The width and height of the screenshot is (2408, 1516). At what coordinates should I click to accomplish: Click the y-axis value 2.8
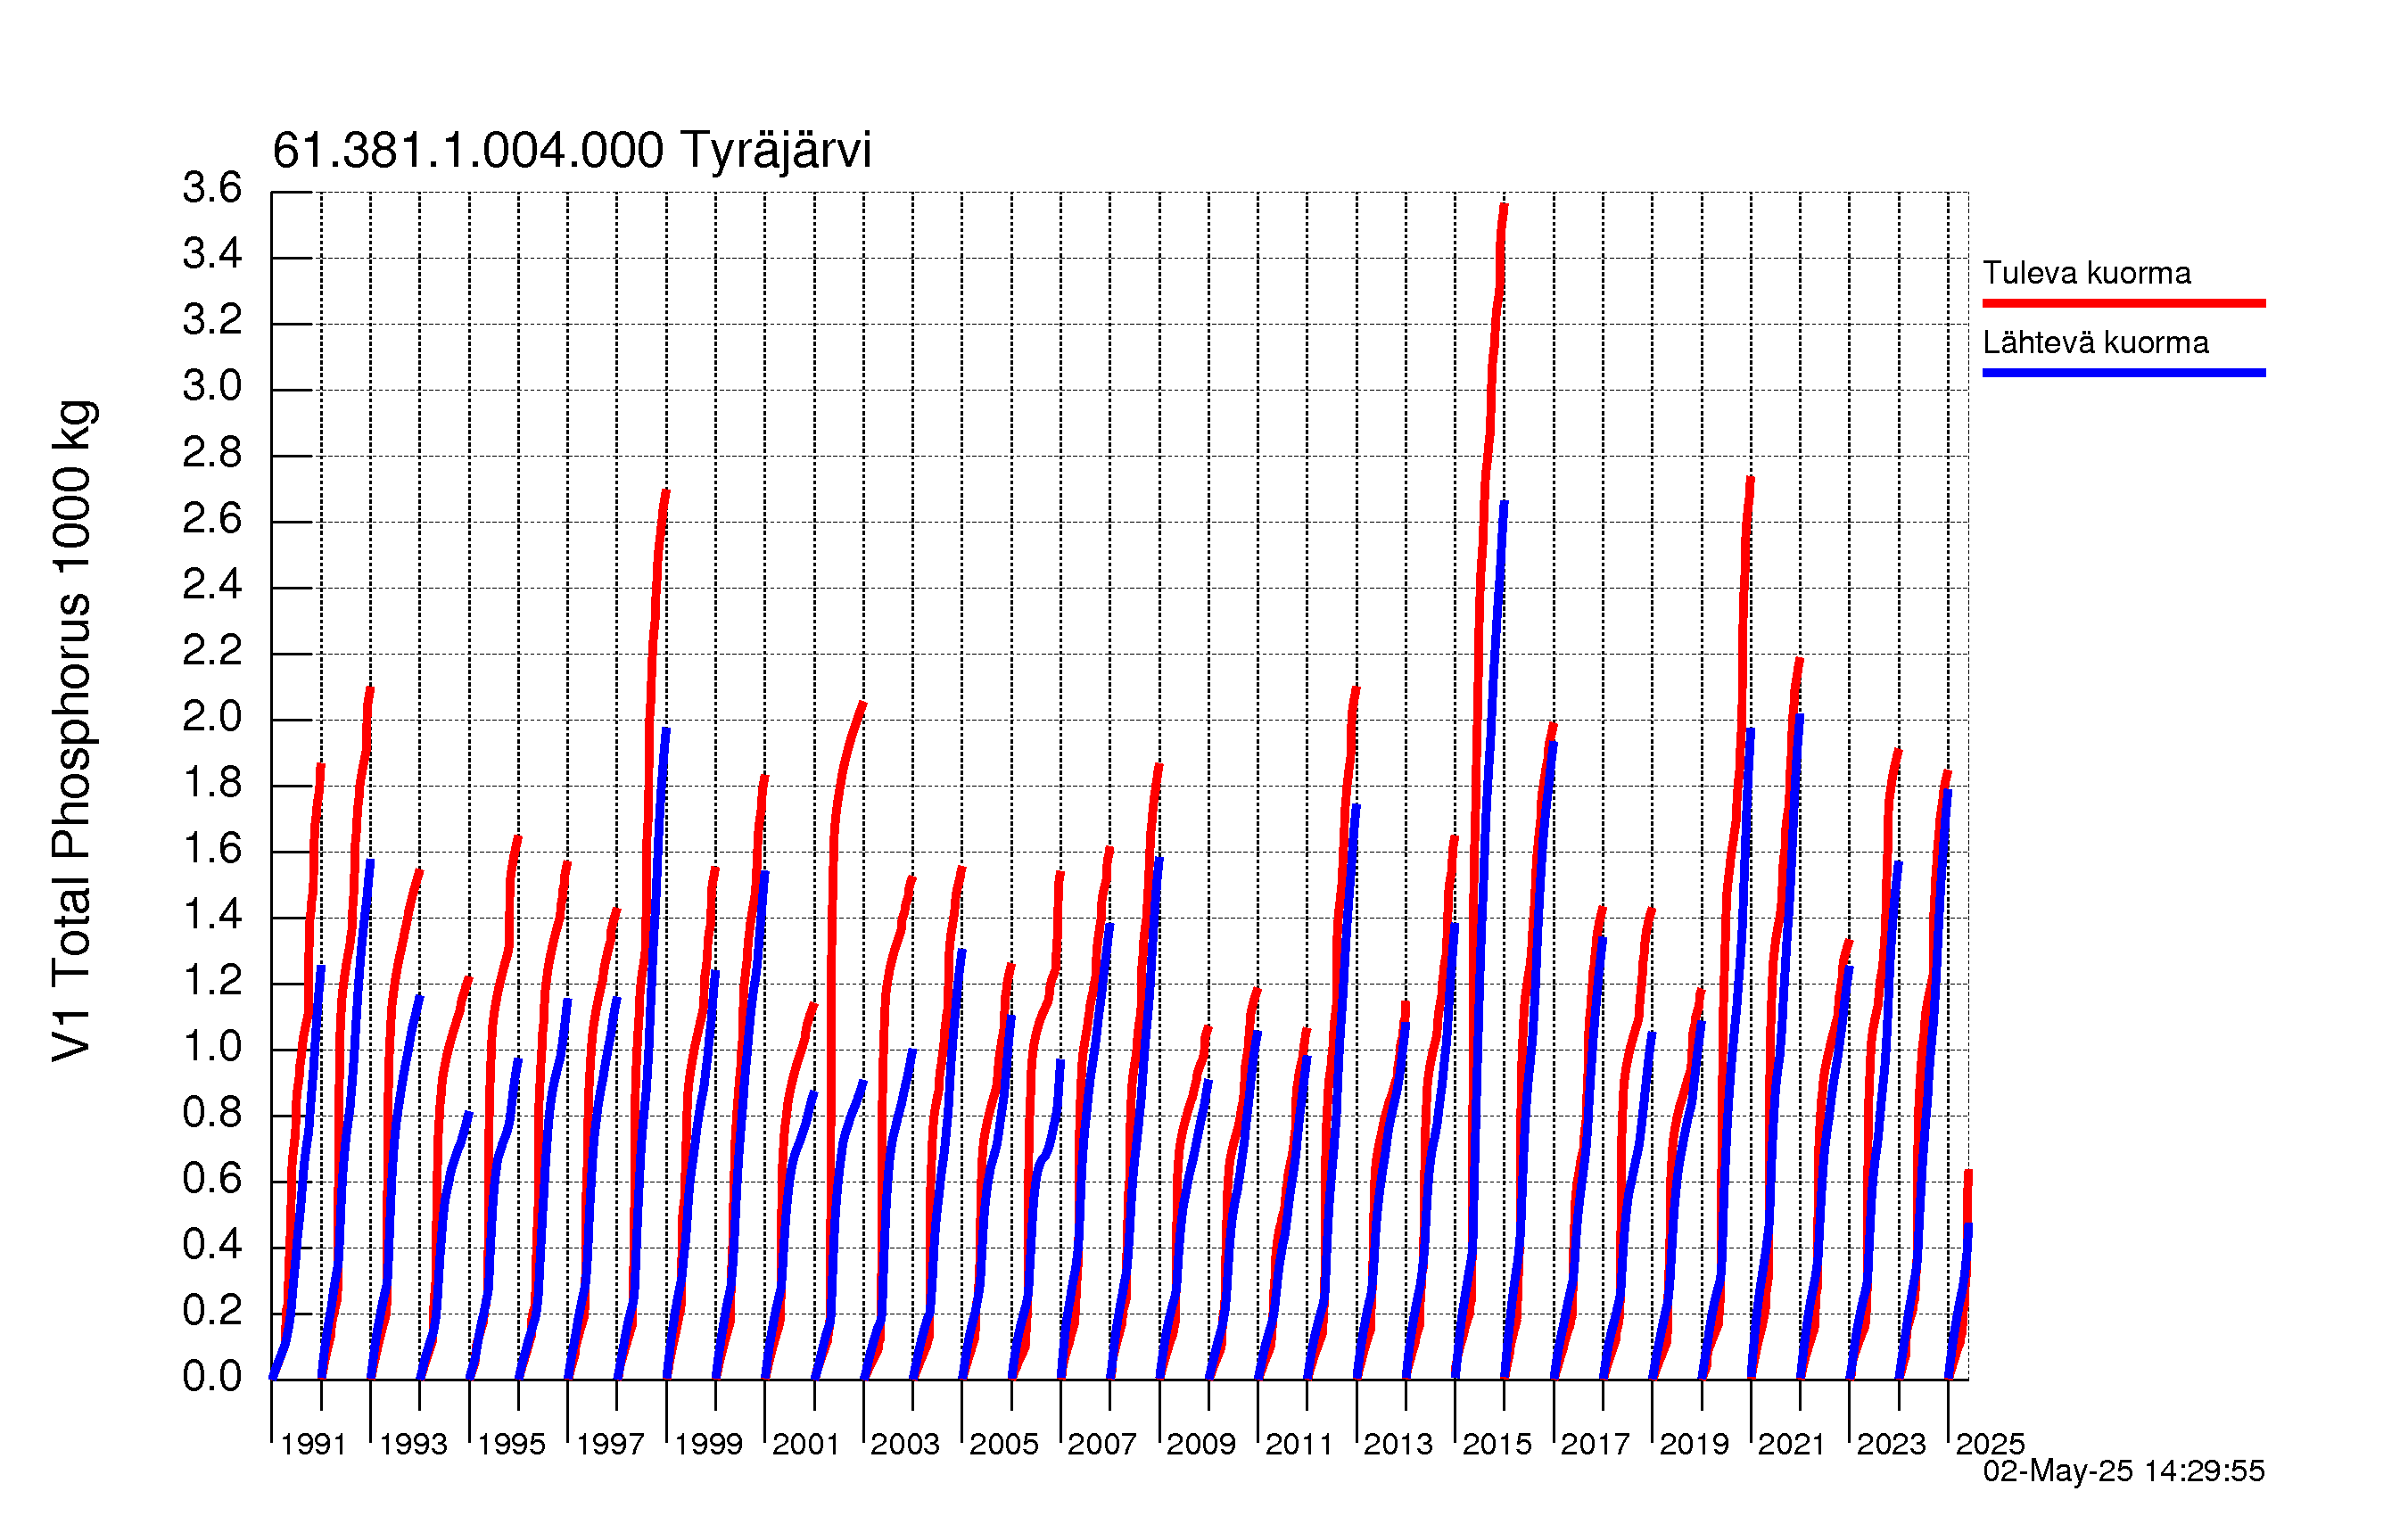click(x=212, y=453)
